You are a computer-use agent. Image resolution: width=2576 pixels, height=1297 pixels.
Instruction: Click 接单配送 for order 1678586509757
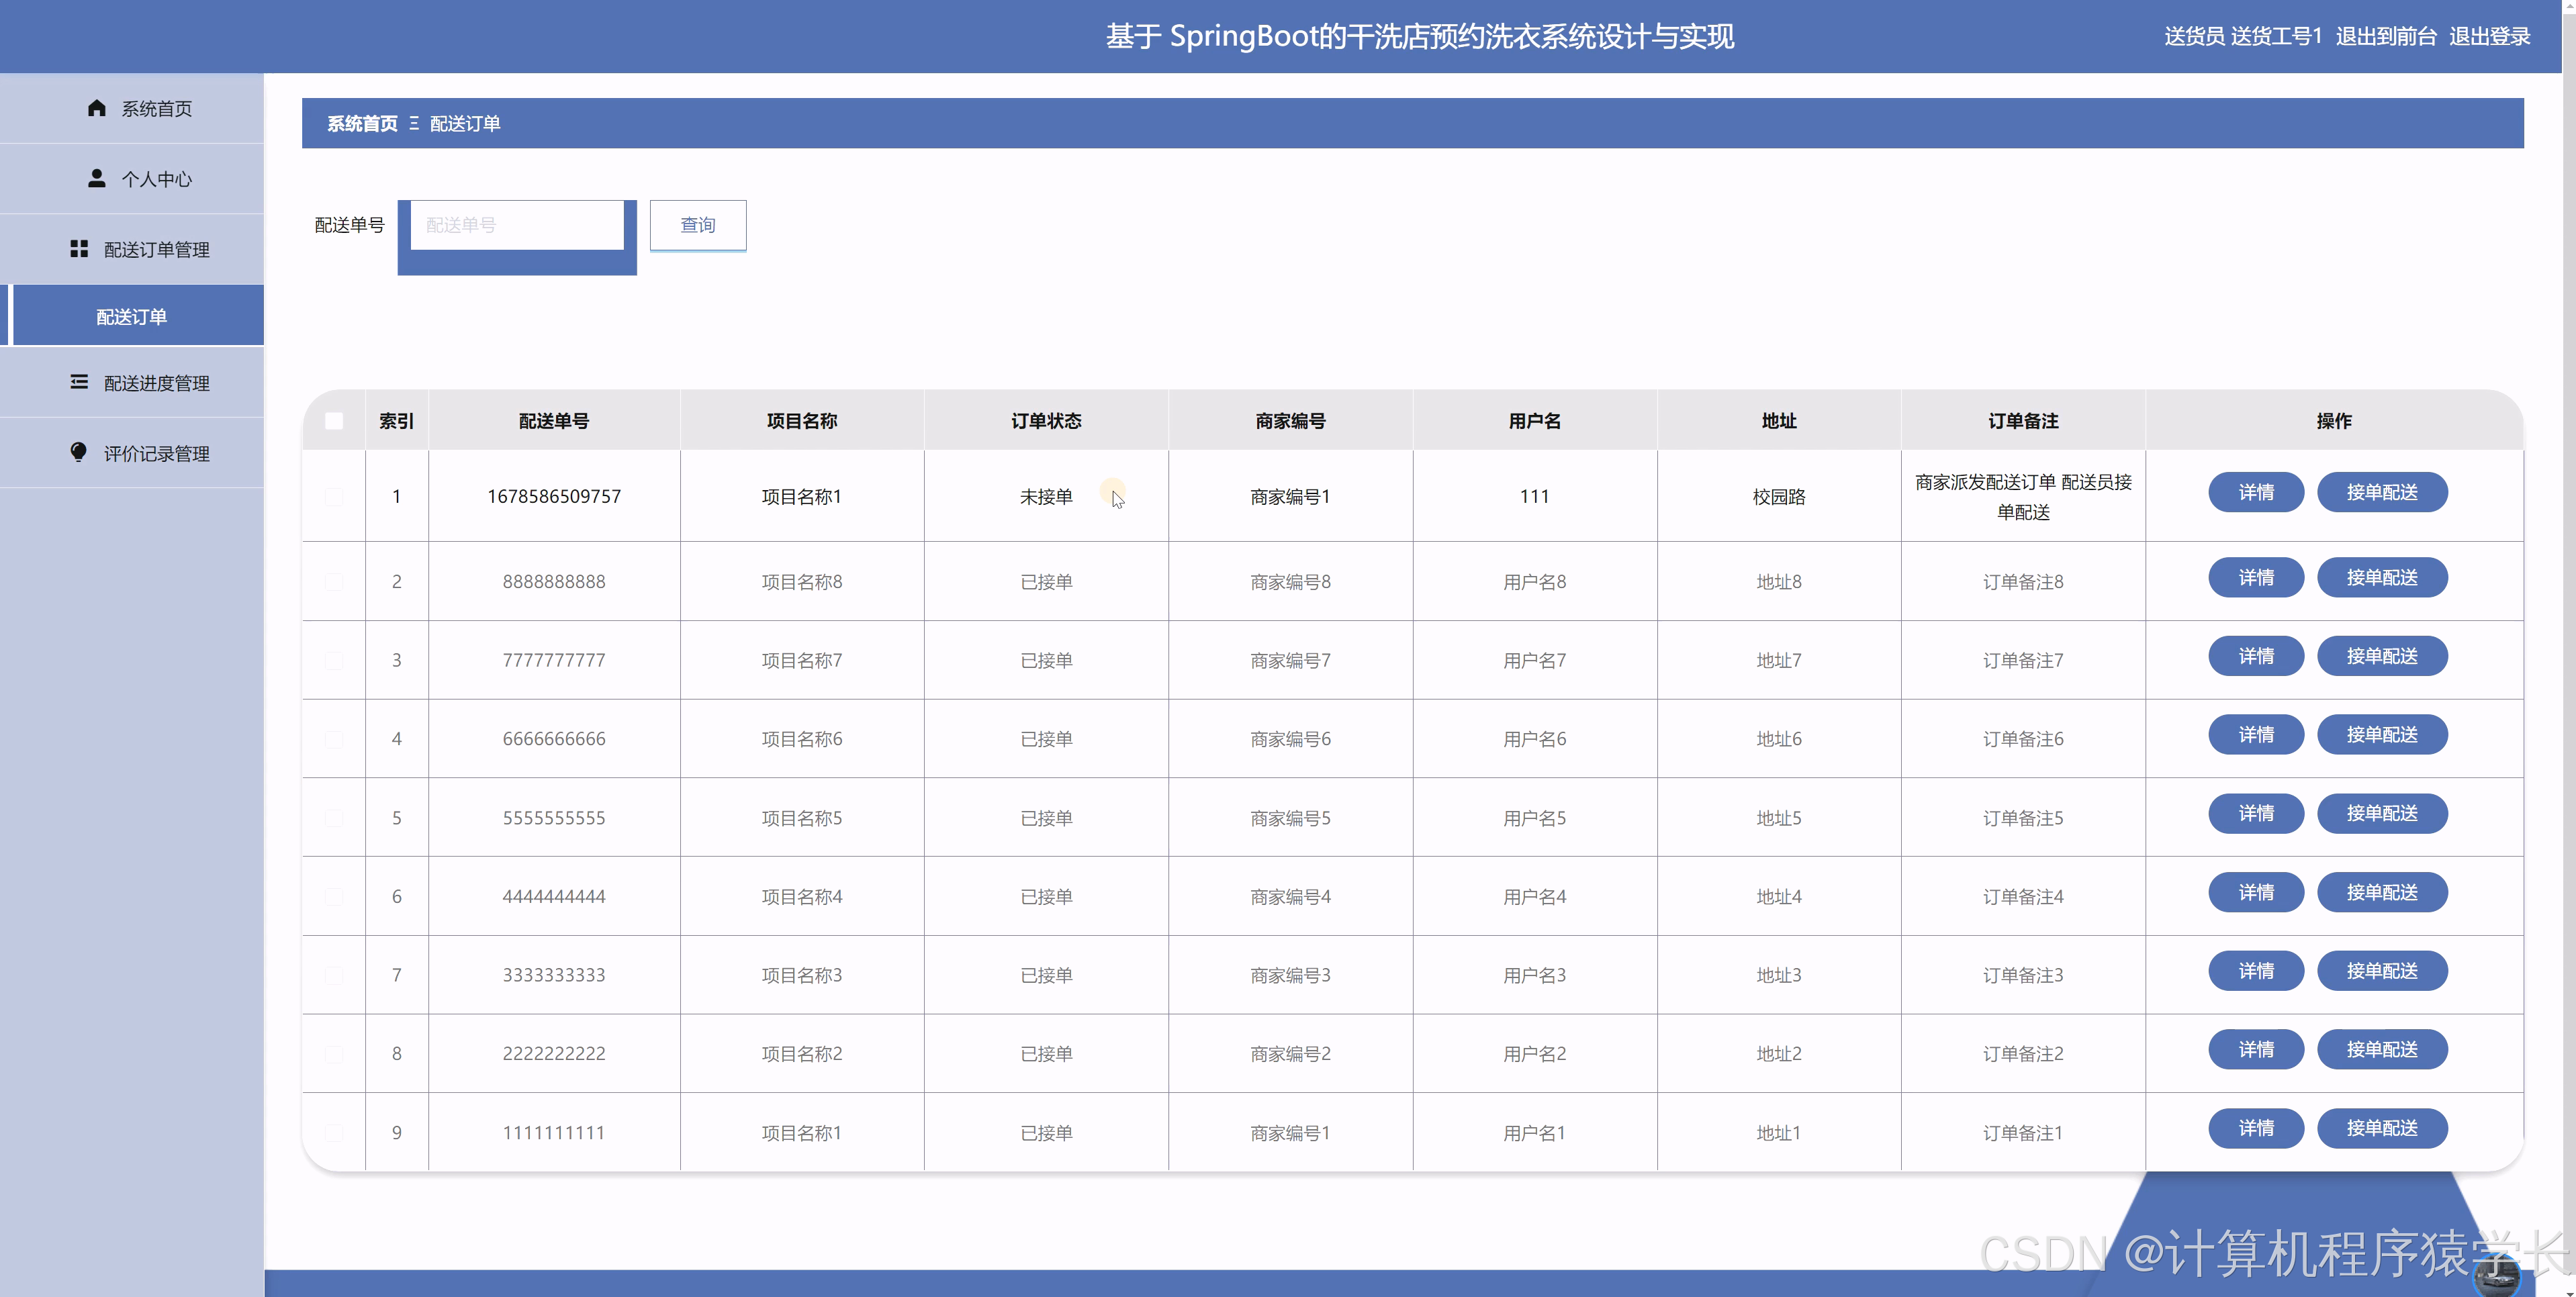click(2383, 492)
